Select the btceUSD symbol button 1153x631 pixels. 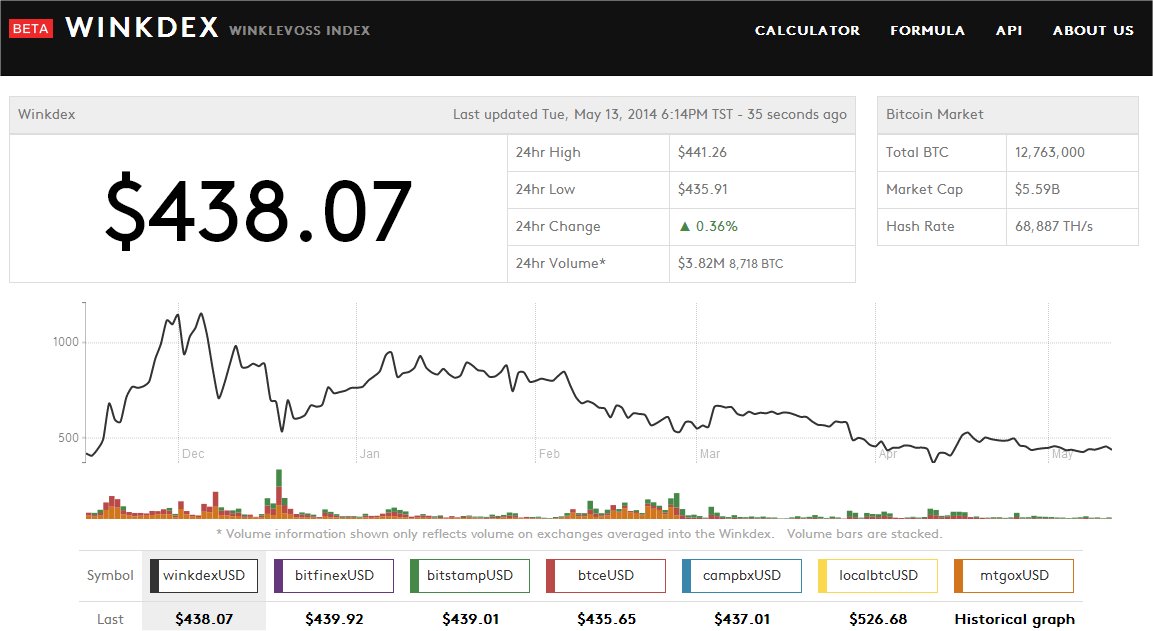coord(606,575)
